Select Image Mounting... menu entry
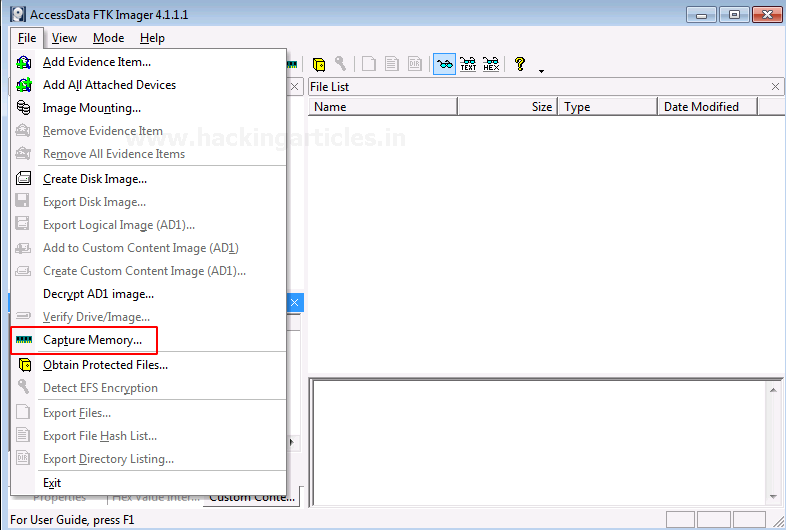Viewport: 786px width, 530px height. tap(149, 108)
